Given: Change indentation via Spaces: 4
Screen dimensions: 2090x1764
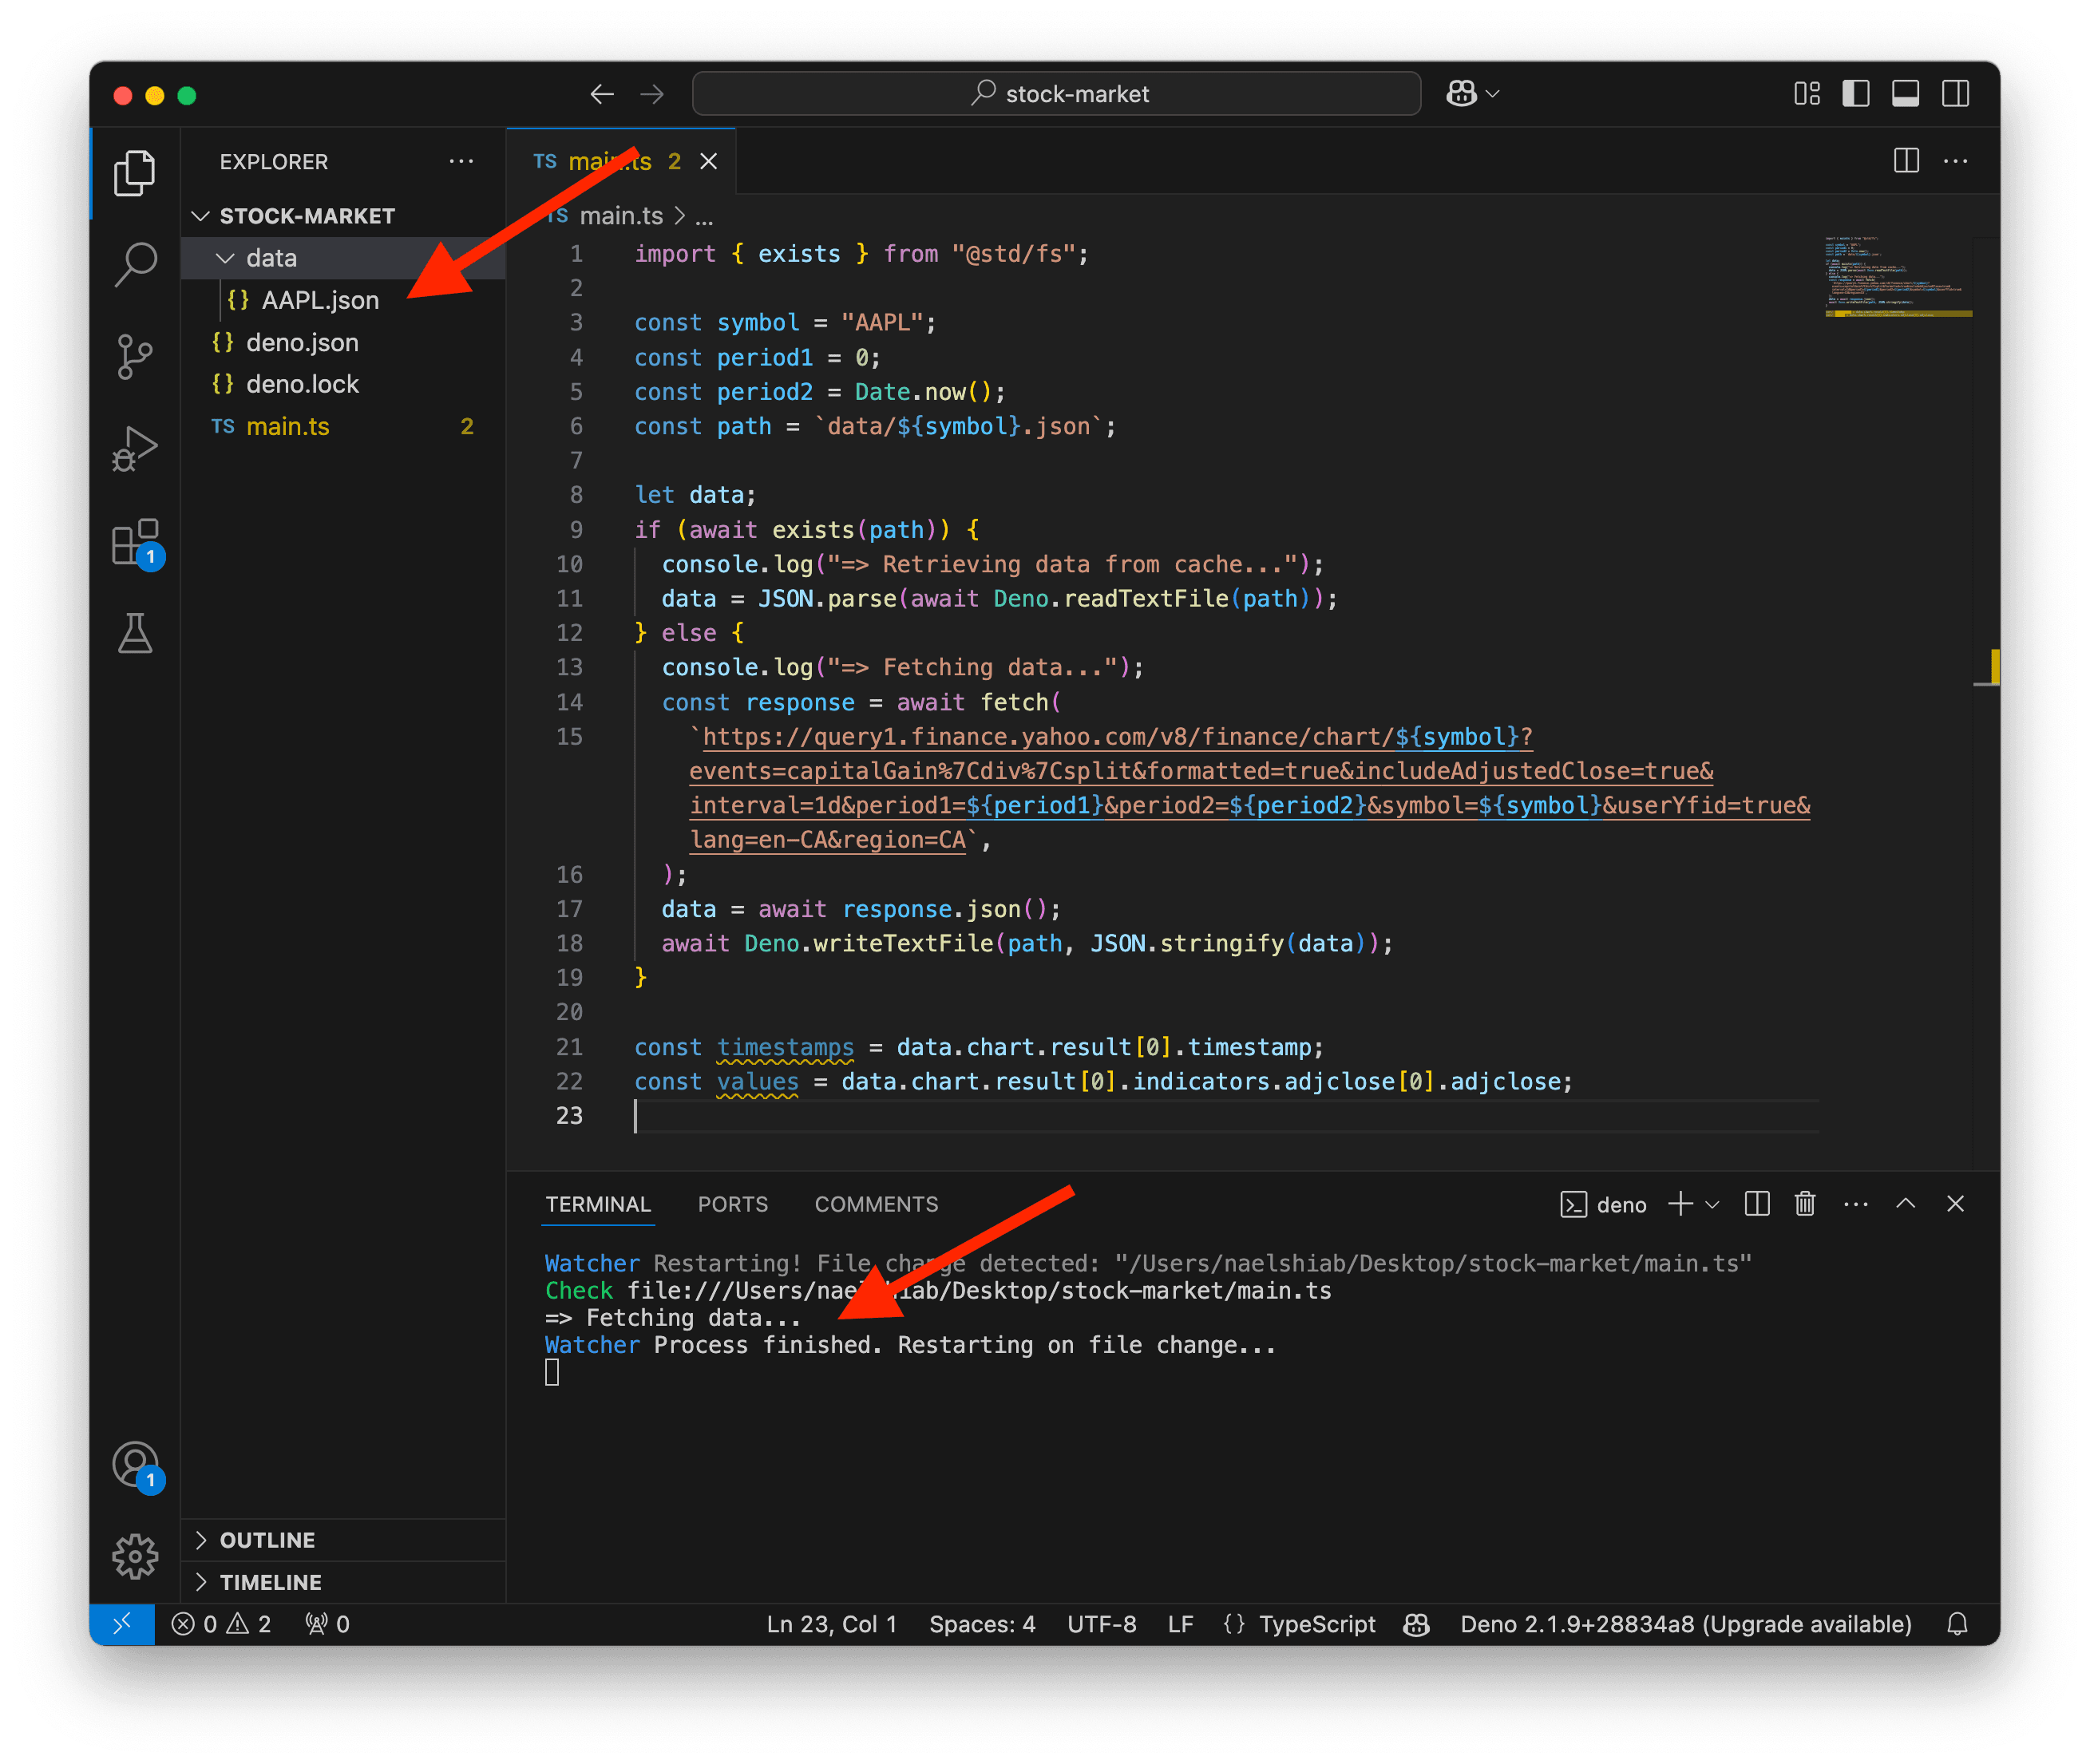Looking at the screenshot, I should pos(982,1624).
